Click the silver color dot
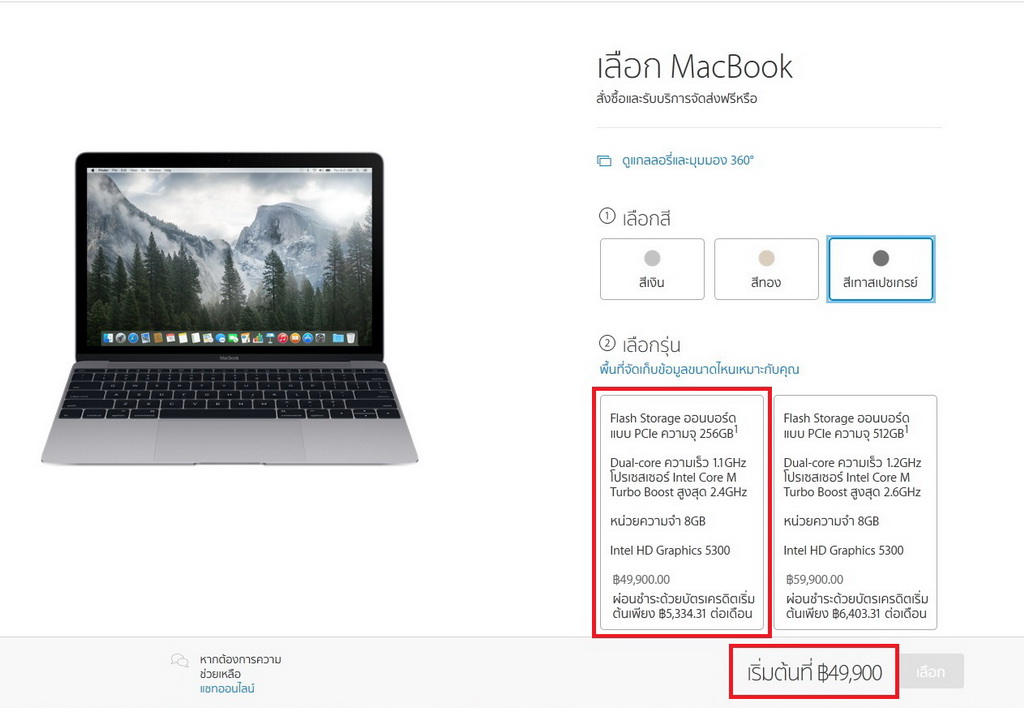The width and height of the screenshot is (1024, 708). pyautogui.click(x=652, y=258)
